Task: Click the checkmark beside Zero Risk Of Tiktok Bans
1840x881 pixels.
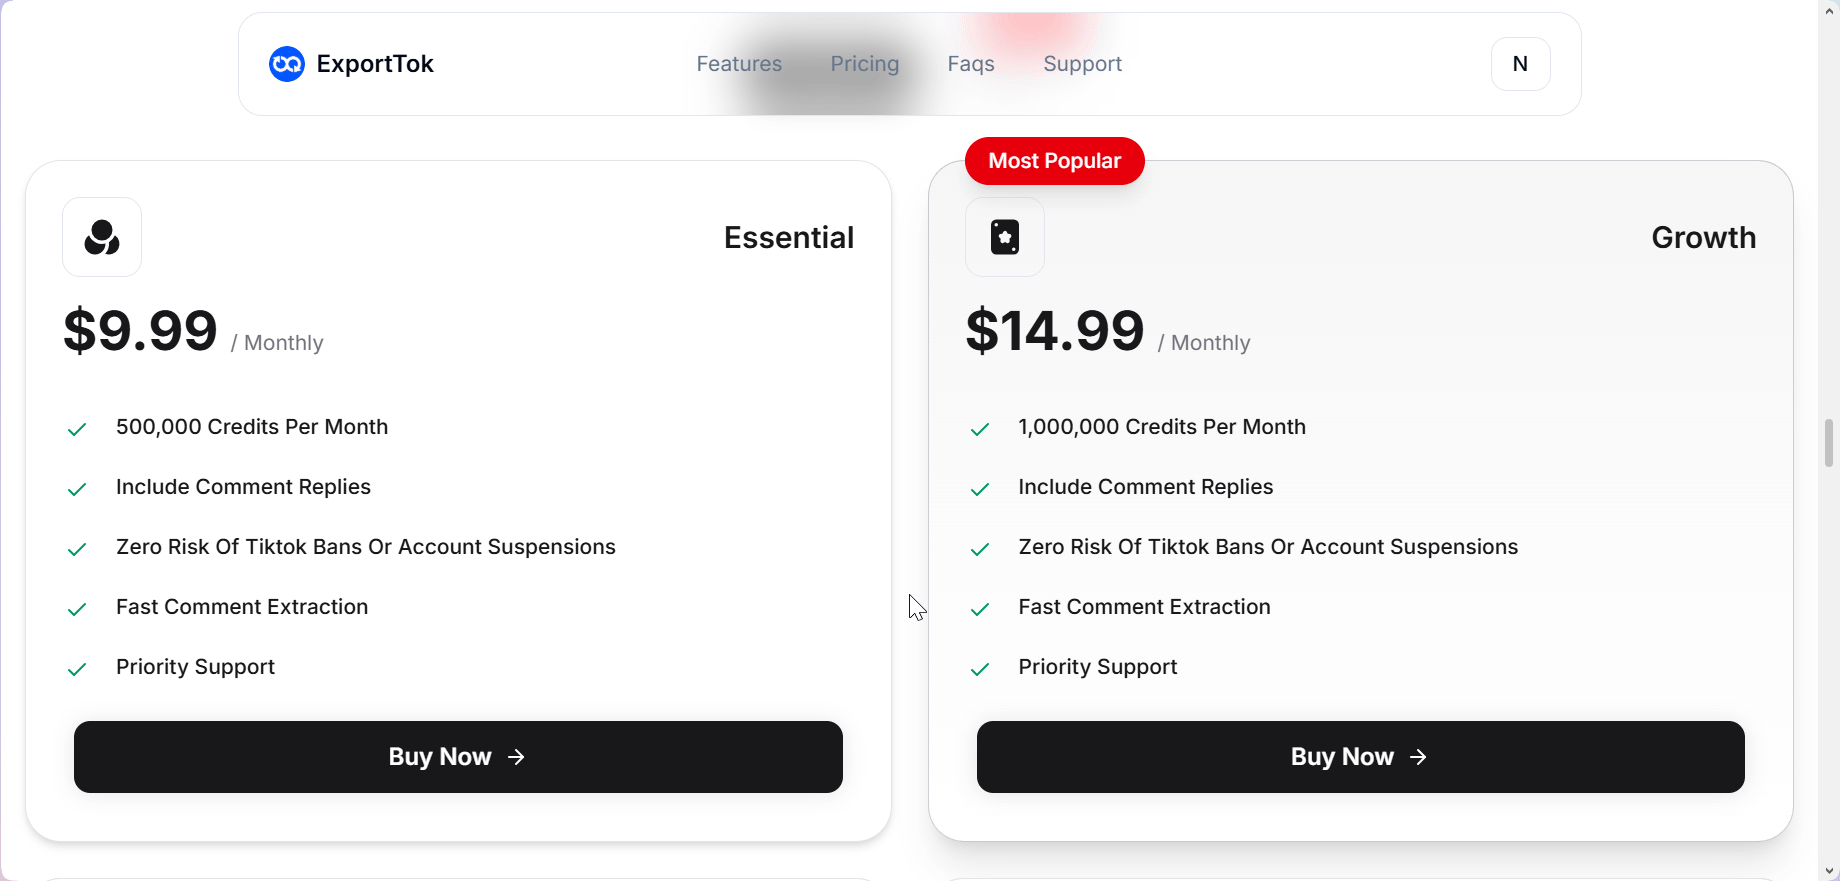Action: [x=77, y=549]
